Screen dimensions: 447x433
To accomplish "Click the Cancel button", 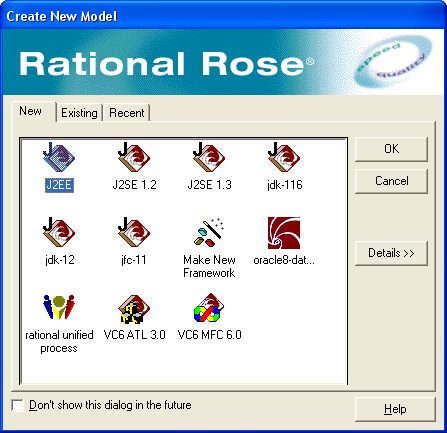I will point(391,181).
